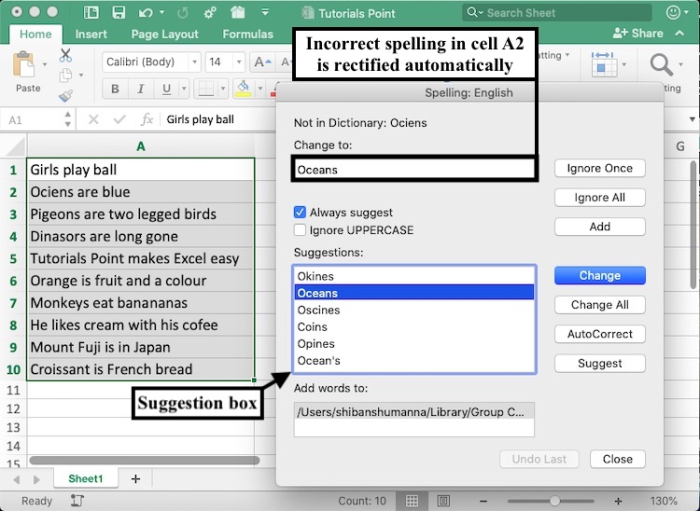The height and width of the screenshot is (511, 700).
Task: Open the font name dropdown
Action: (194, 62)
